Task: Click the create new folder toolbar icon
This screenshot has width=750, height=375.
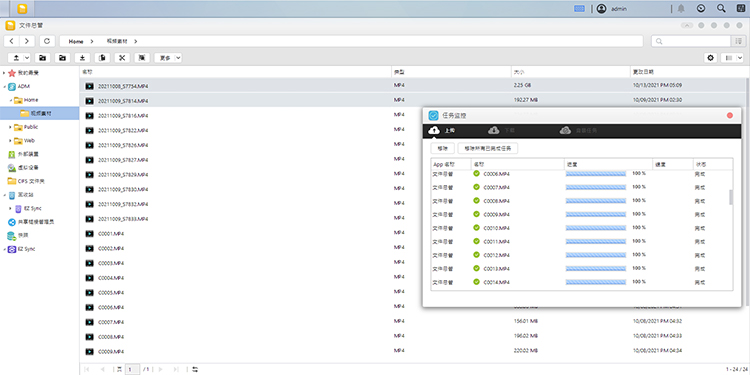Action: coord(43,58)
